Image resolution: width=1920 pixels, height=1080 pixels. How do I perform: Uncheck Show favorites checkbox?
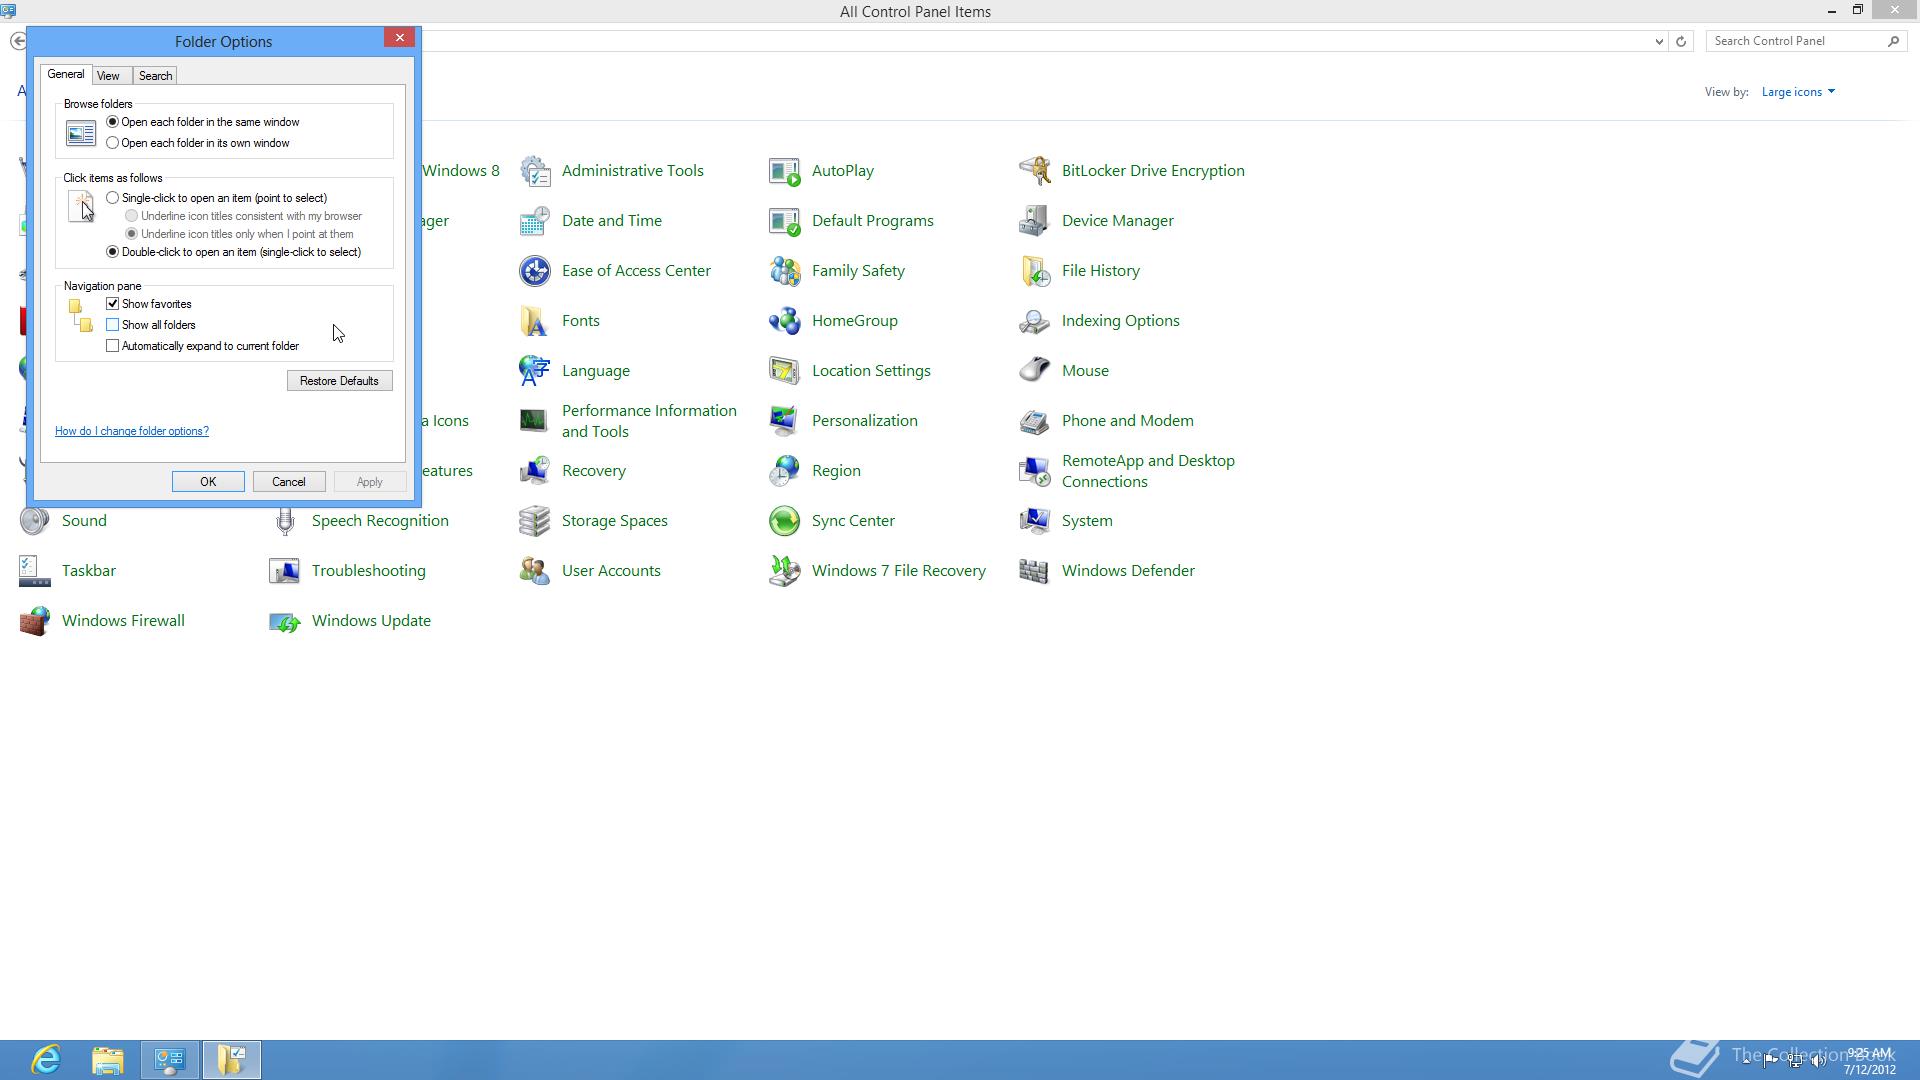click(x=112, y=304)
